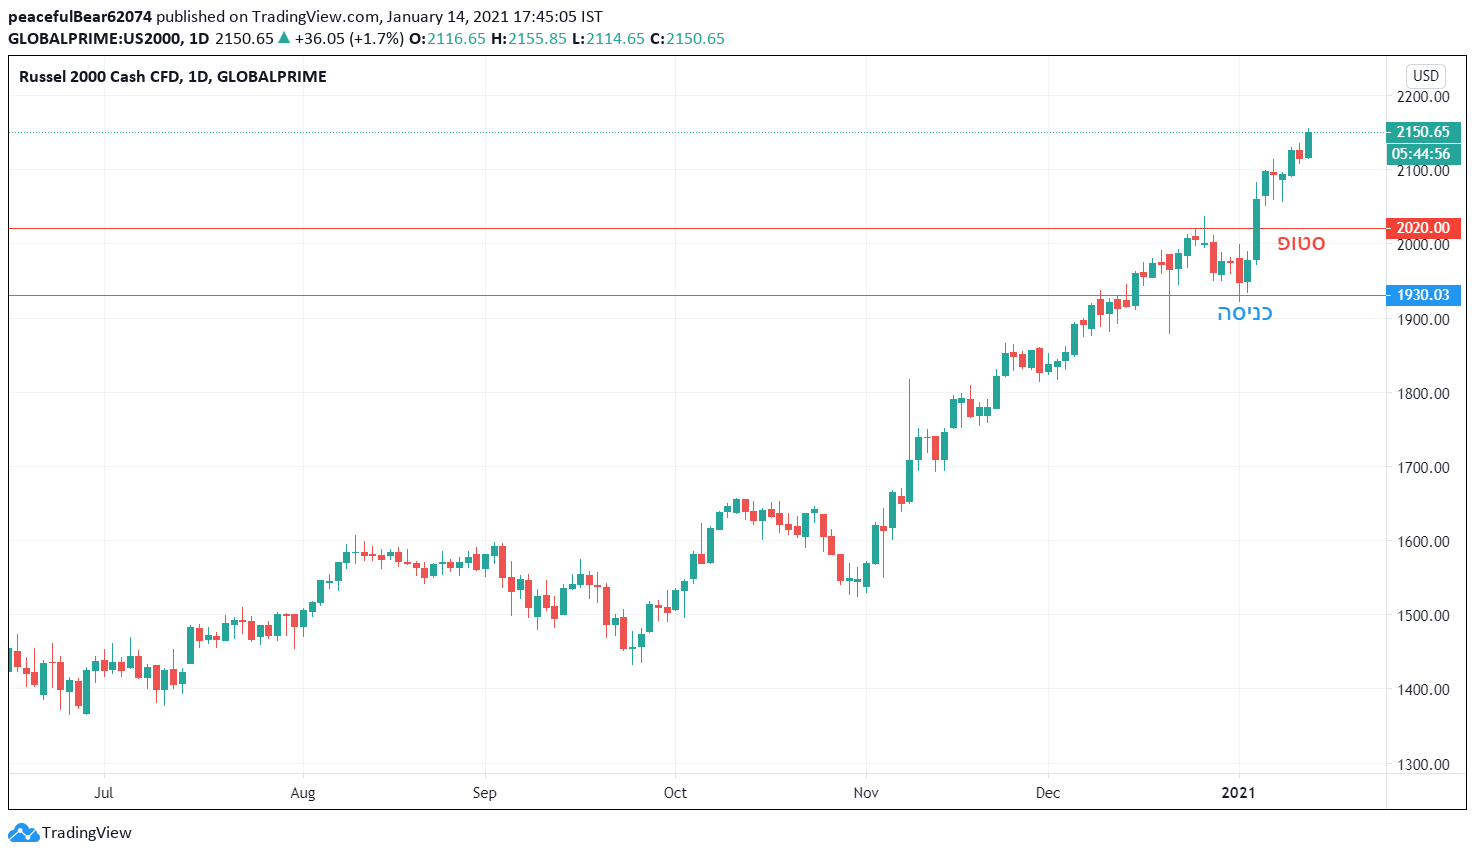Click the 1300.00 price scale label
The image size is (1475, 856).
click(1423, 764)
